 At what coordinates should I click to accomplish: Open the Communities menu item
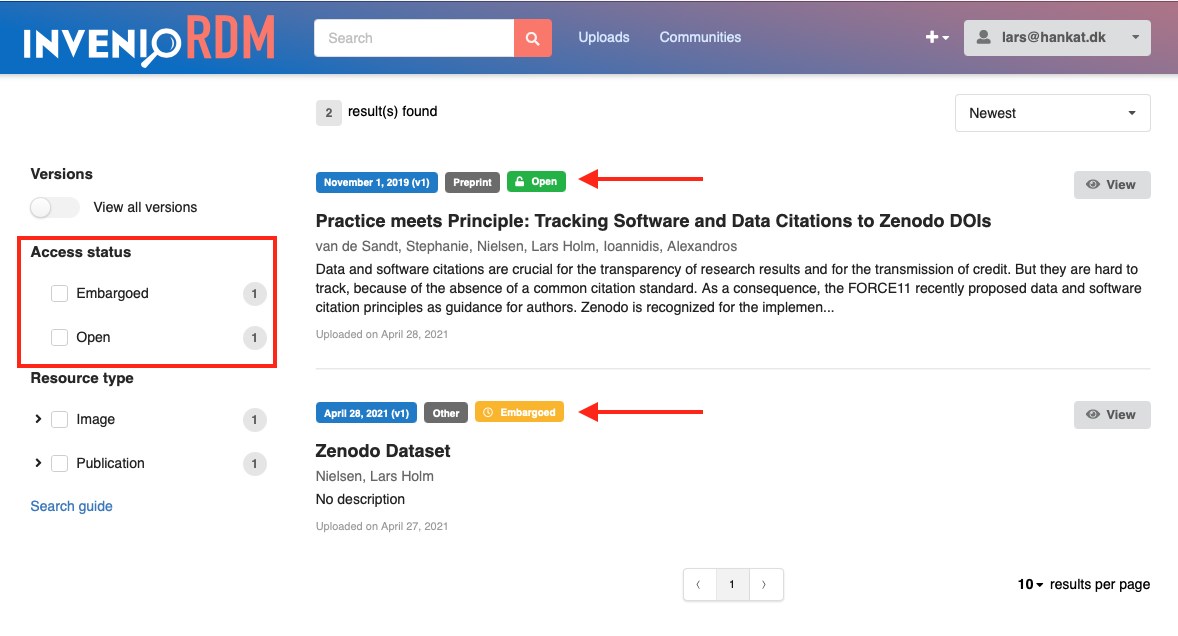click(700, 38)
